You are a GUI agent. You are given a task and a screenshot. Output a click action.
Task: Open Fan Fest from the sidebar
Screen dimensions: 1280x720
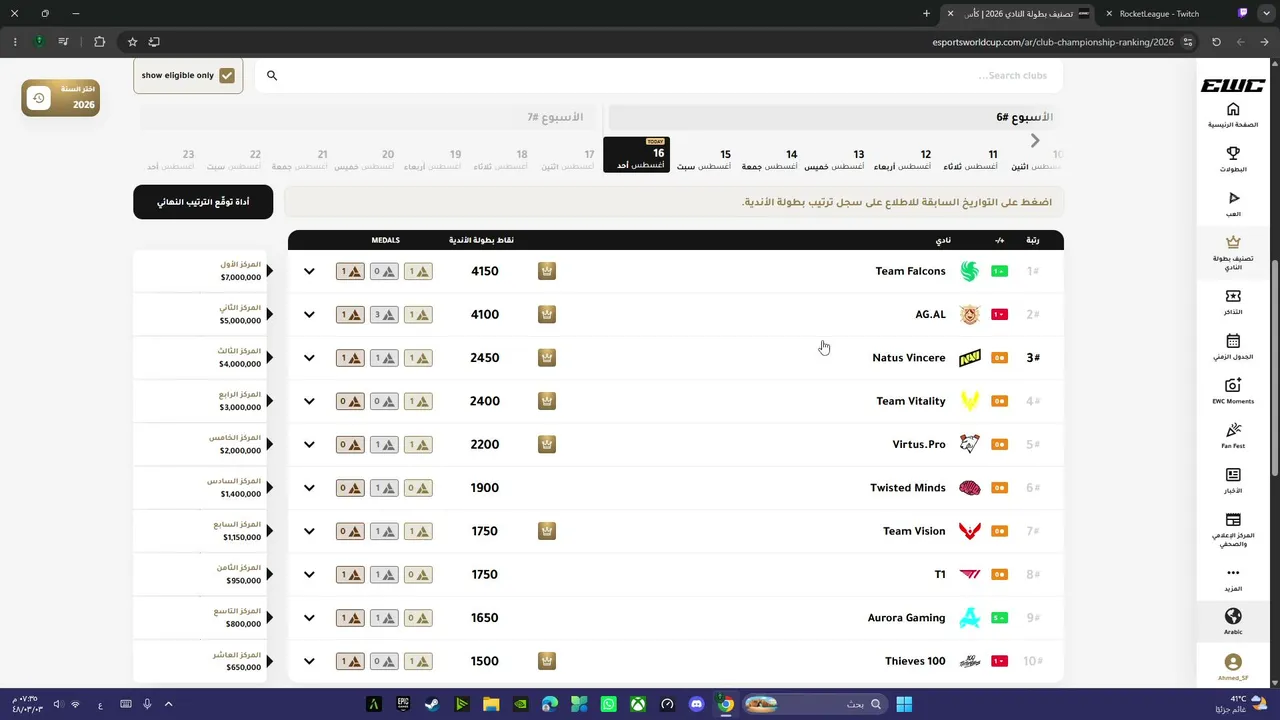[x=1233, y=435]
